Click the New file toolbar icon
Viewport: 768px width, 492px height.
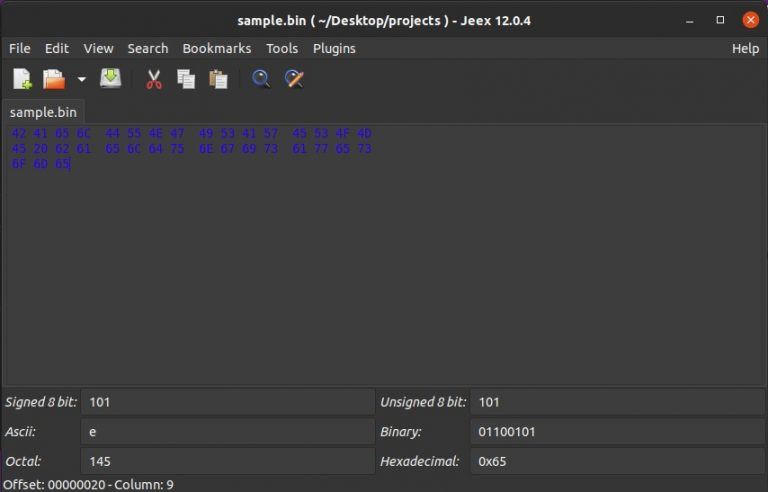pyautogui.click(x=22, y=79)
